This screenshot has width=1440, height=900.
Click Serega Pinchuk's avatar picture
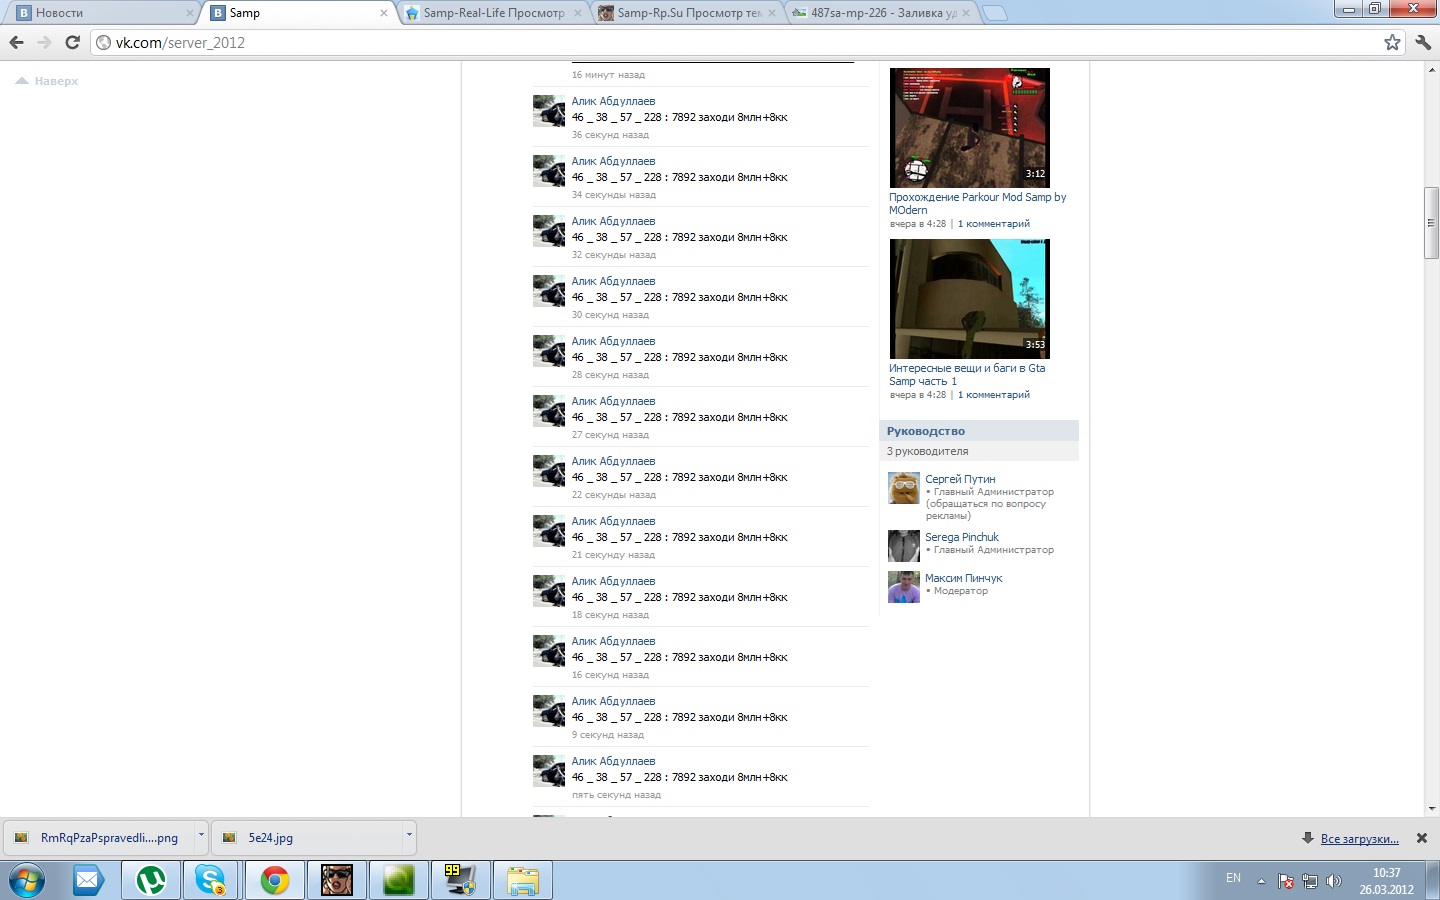click(x=904, y=546)
